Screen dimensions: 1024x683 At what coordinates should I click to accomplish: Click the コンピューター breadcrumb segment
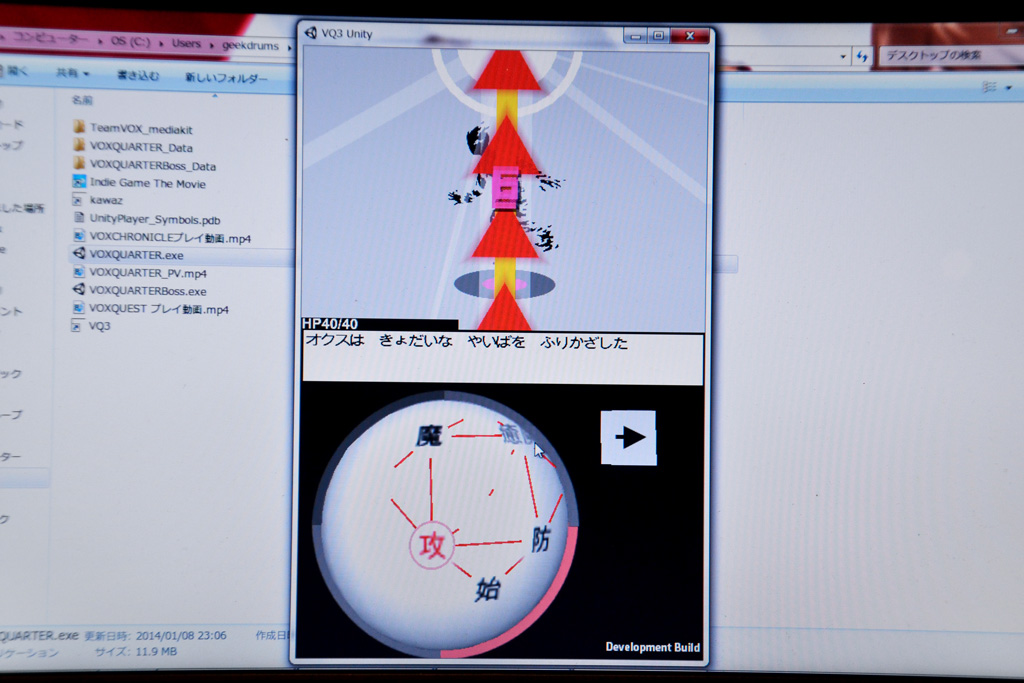(x=51, y=39)
